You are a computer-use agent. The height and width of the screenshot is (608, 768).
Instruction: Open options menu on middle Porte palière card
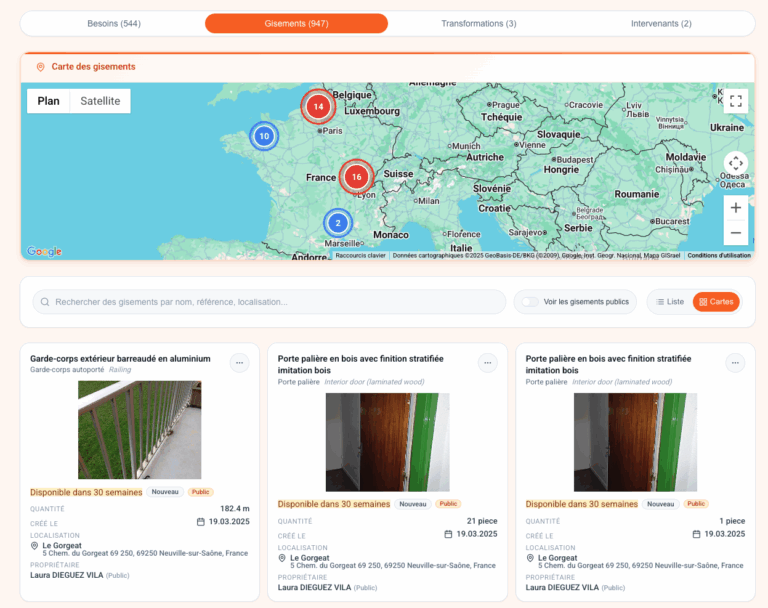[487, 363]
